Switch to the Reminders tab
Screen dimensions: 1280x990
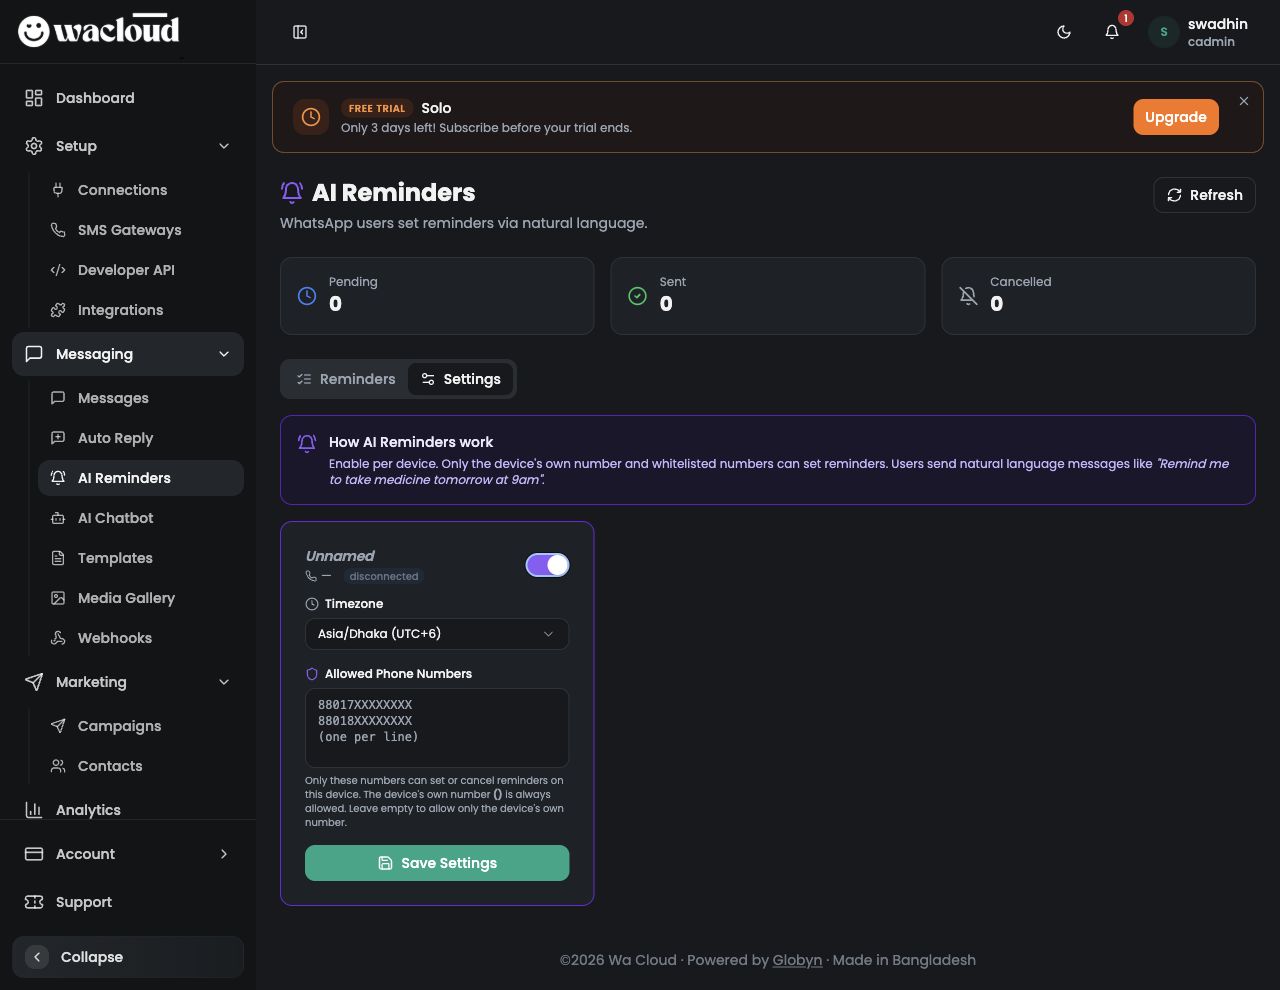(345, 379)
